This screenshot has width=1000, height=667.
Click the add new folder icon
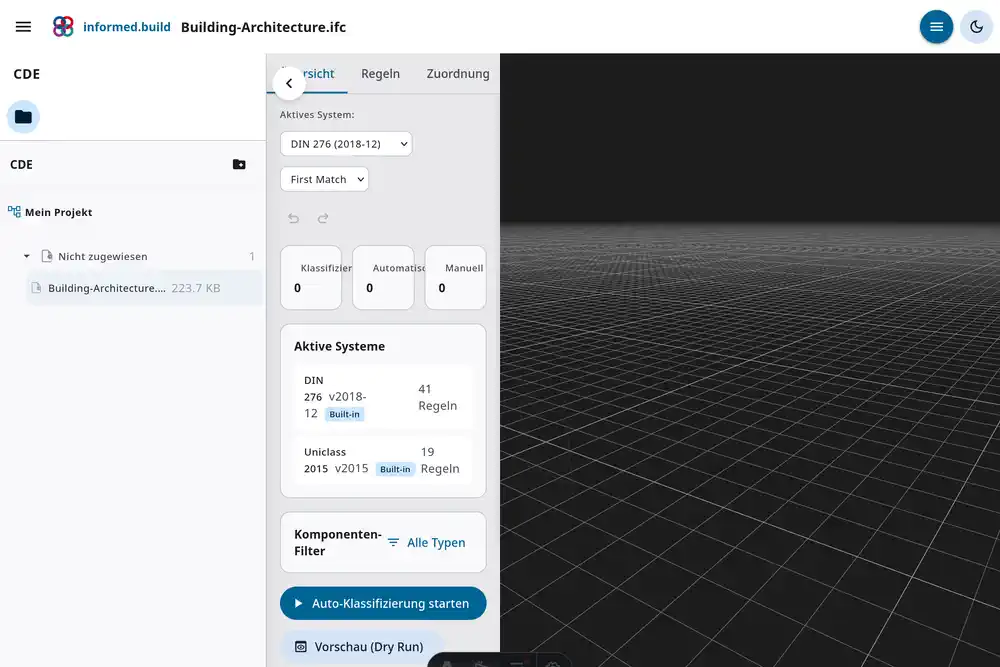(x=239, y=165)
